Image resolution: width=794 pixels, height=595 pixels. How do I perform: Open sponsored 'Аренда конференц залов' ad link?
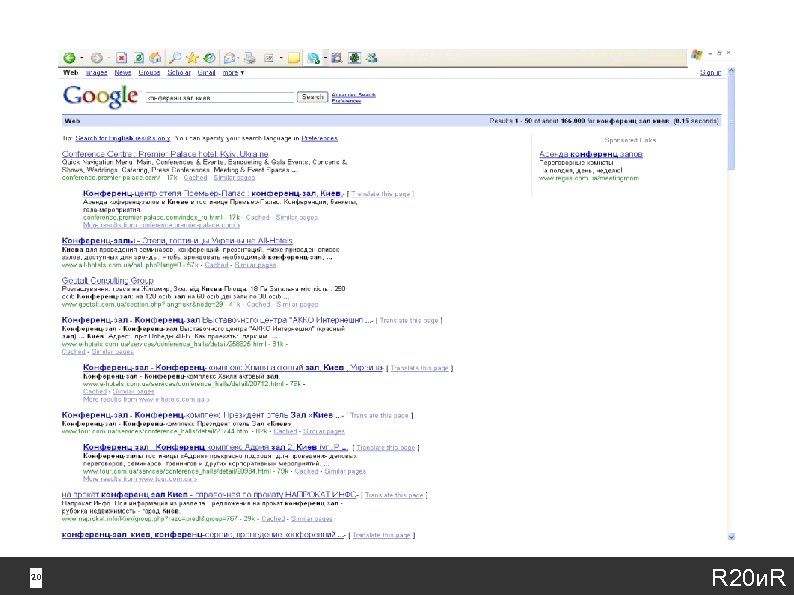(591, 154)
